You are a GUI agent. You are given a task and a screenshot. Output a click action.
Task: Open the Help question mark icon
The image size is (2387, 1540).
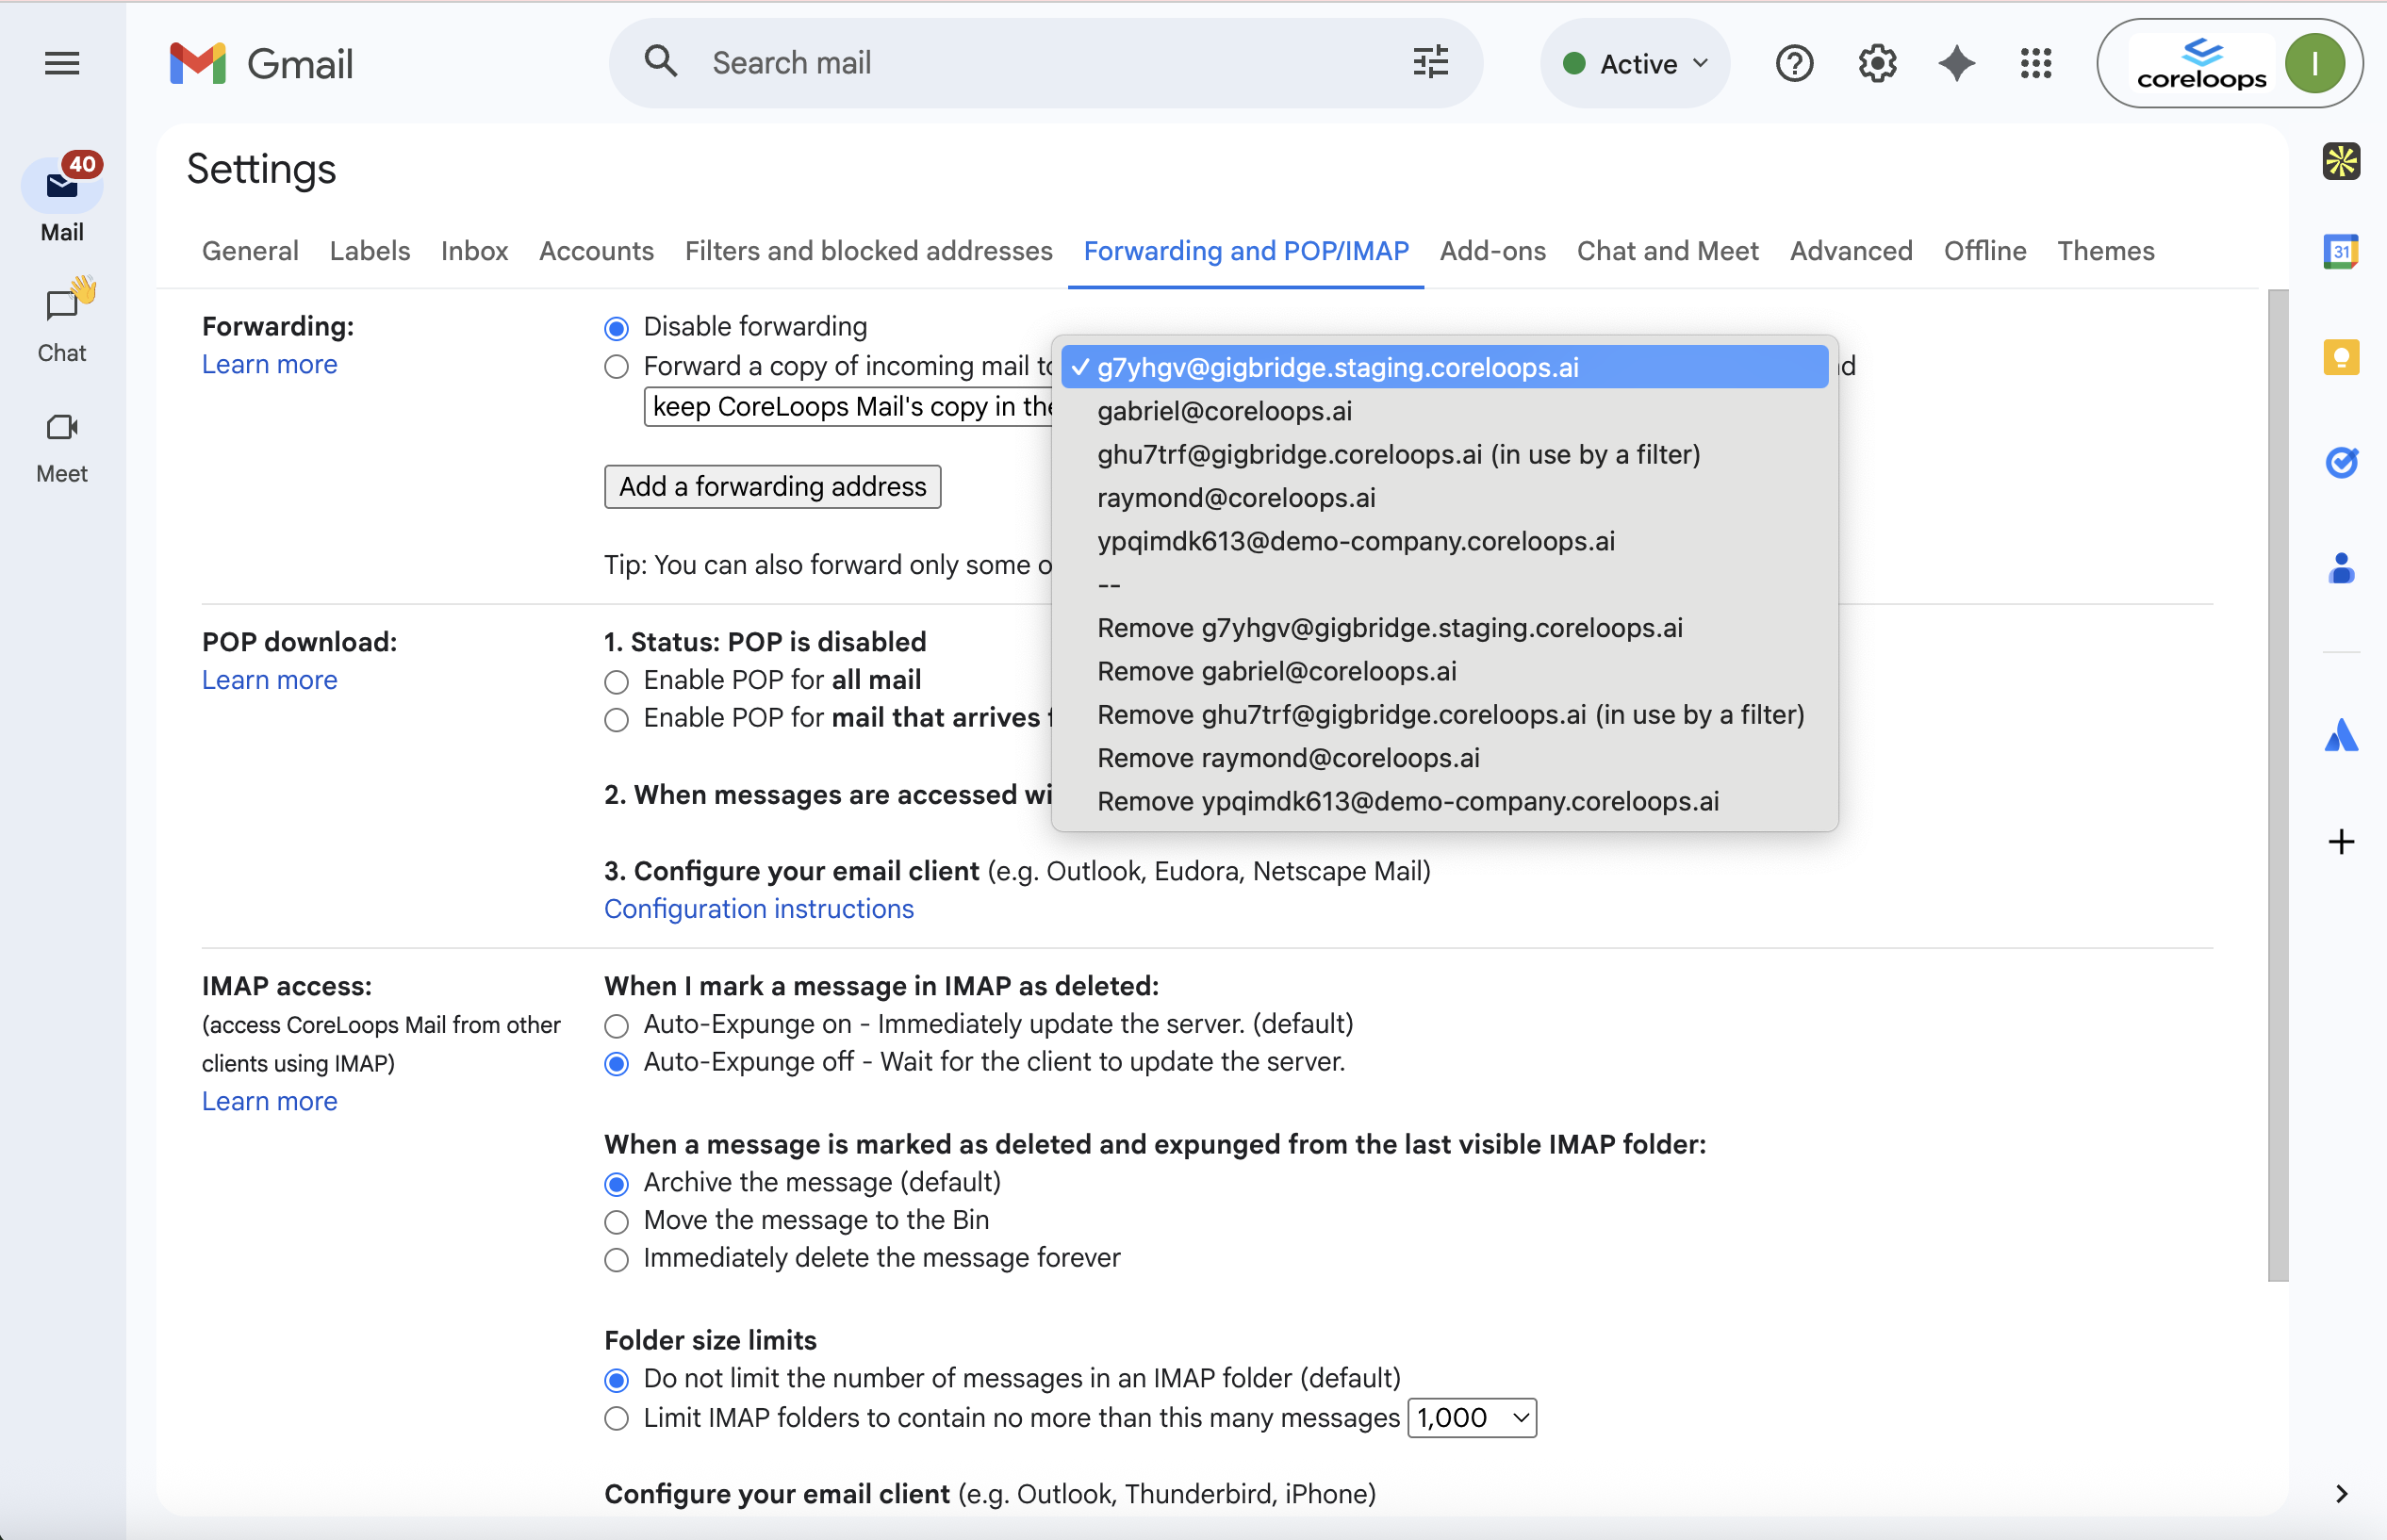(x=1794, y=64)
